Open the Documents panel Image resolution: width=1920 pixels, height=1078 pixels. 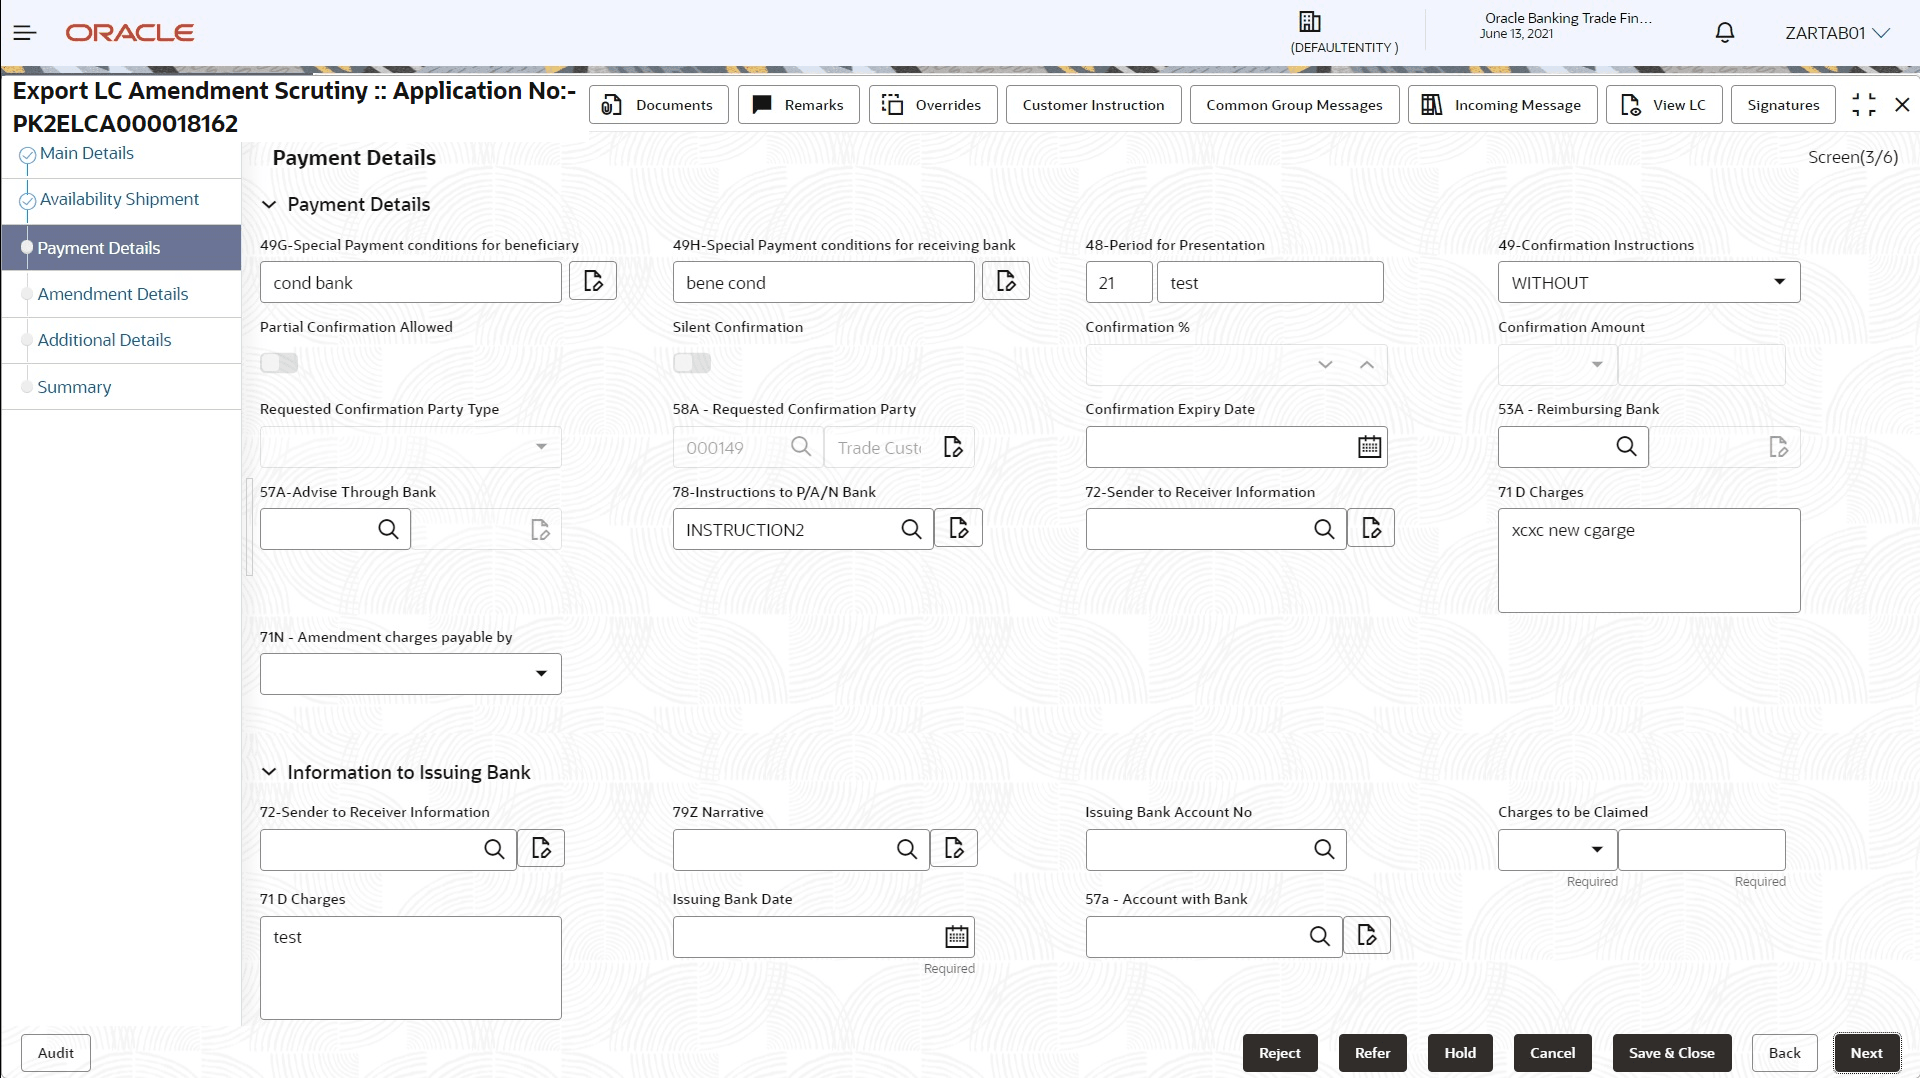coord(658,104)
